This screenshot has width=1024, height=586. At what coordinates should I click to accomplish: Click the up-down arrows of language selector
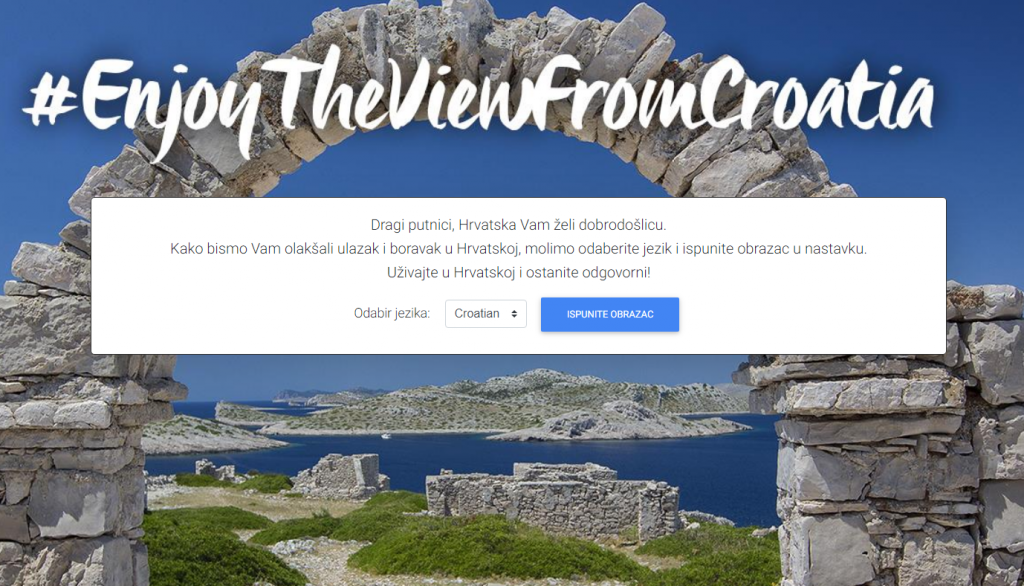(x=515, y=314)
